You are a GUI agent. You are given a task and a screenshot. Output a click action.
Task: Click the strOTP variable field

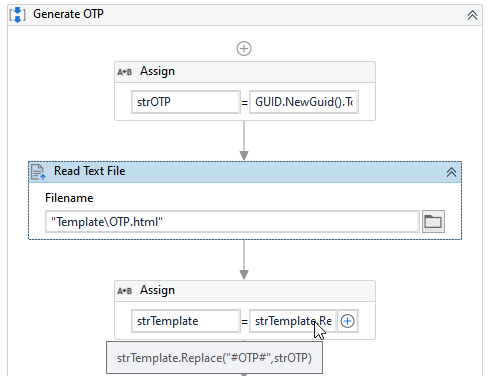(x=186, y=102)
